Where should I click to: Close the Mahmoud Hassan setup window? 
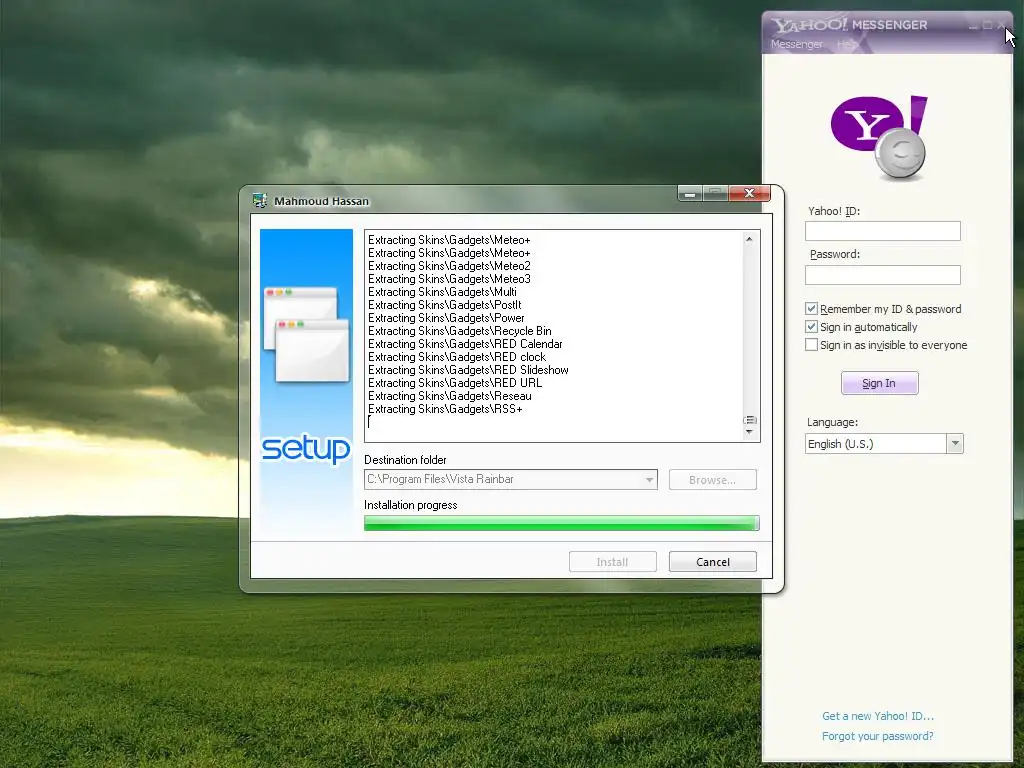click(749, 193)
